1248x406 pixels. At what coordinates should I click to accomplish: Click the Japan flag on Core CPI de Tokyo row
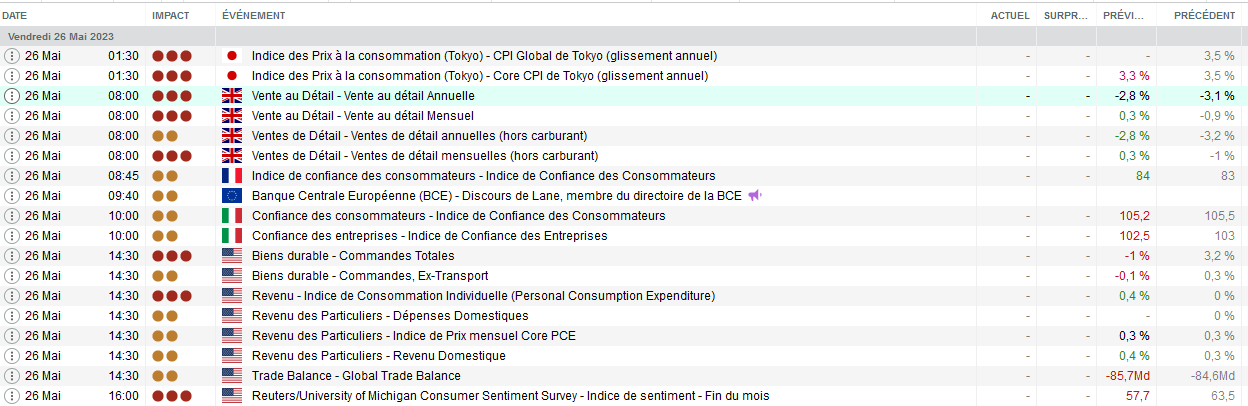pos(231,76)
